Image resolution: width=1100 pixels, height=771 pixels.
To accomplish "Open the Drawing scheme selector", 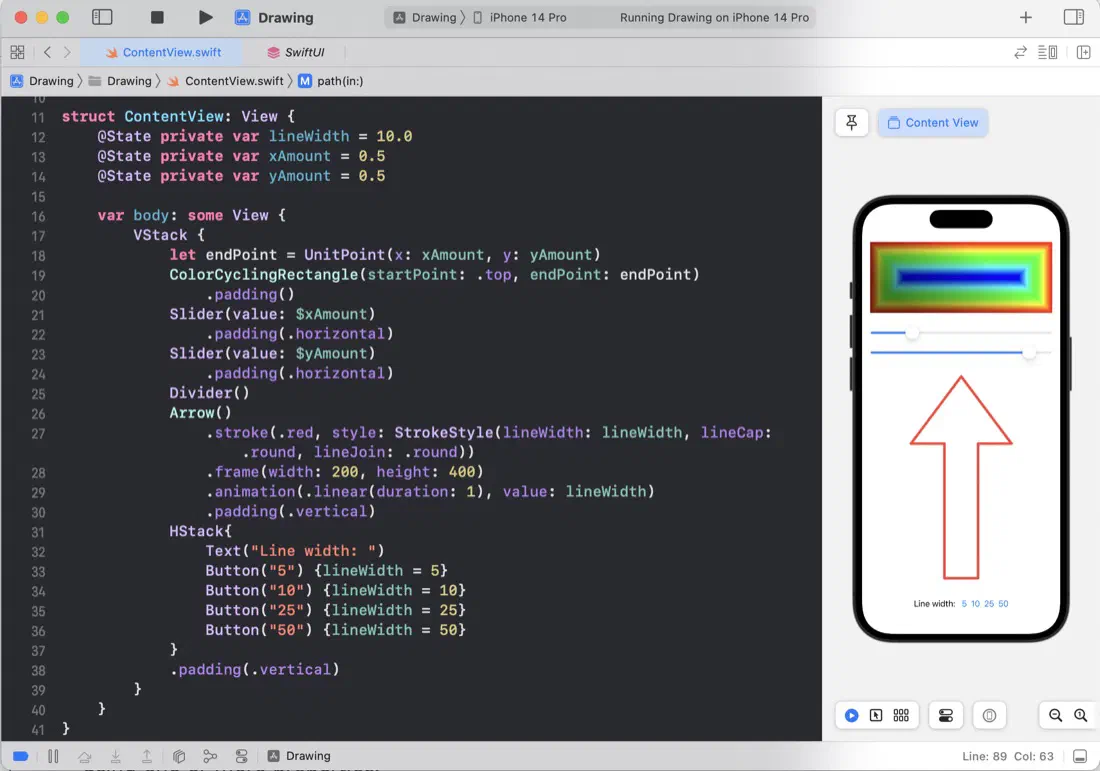I will point(425,18).
